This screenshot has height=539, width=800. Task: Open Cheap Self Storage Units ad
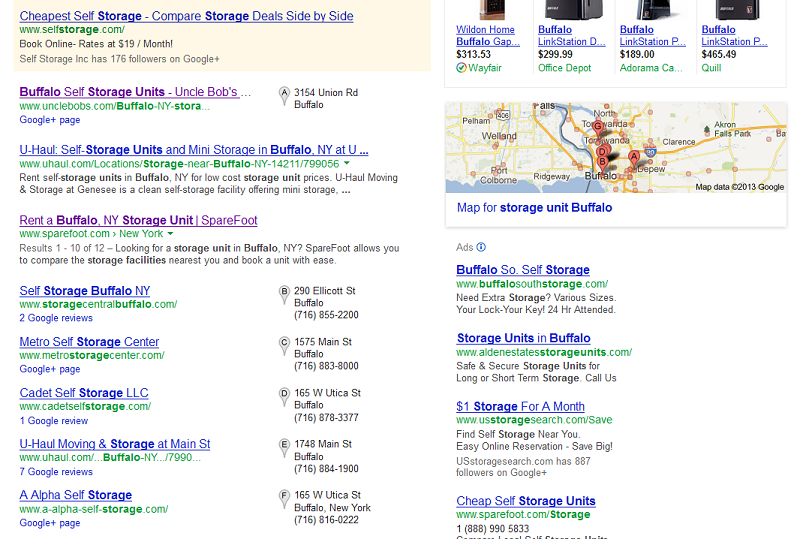pyautogui.click(x=526, y=501)
